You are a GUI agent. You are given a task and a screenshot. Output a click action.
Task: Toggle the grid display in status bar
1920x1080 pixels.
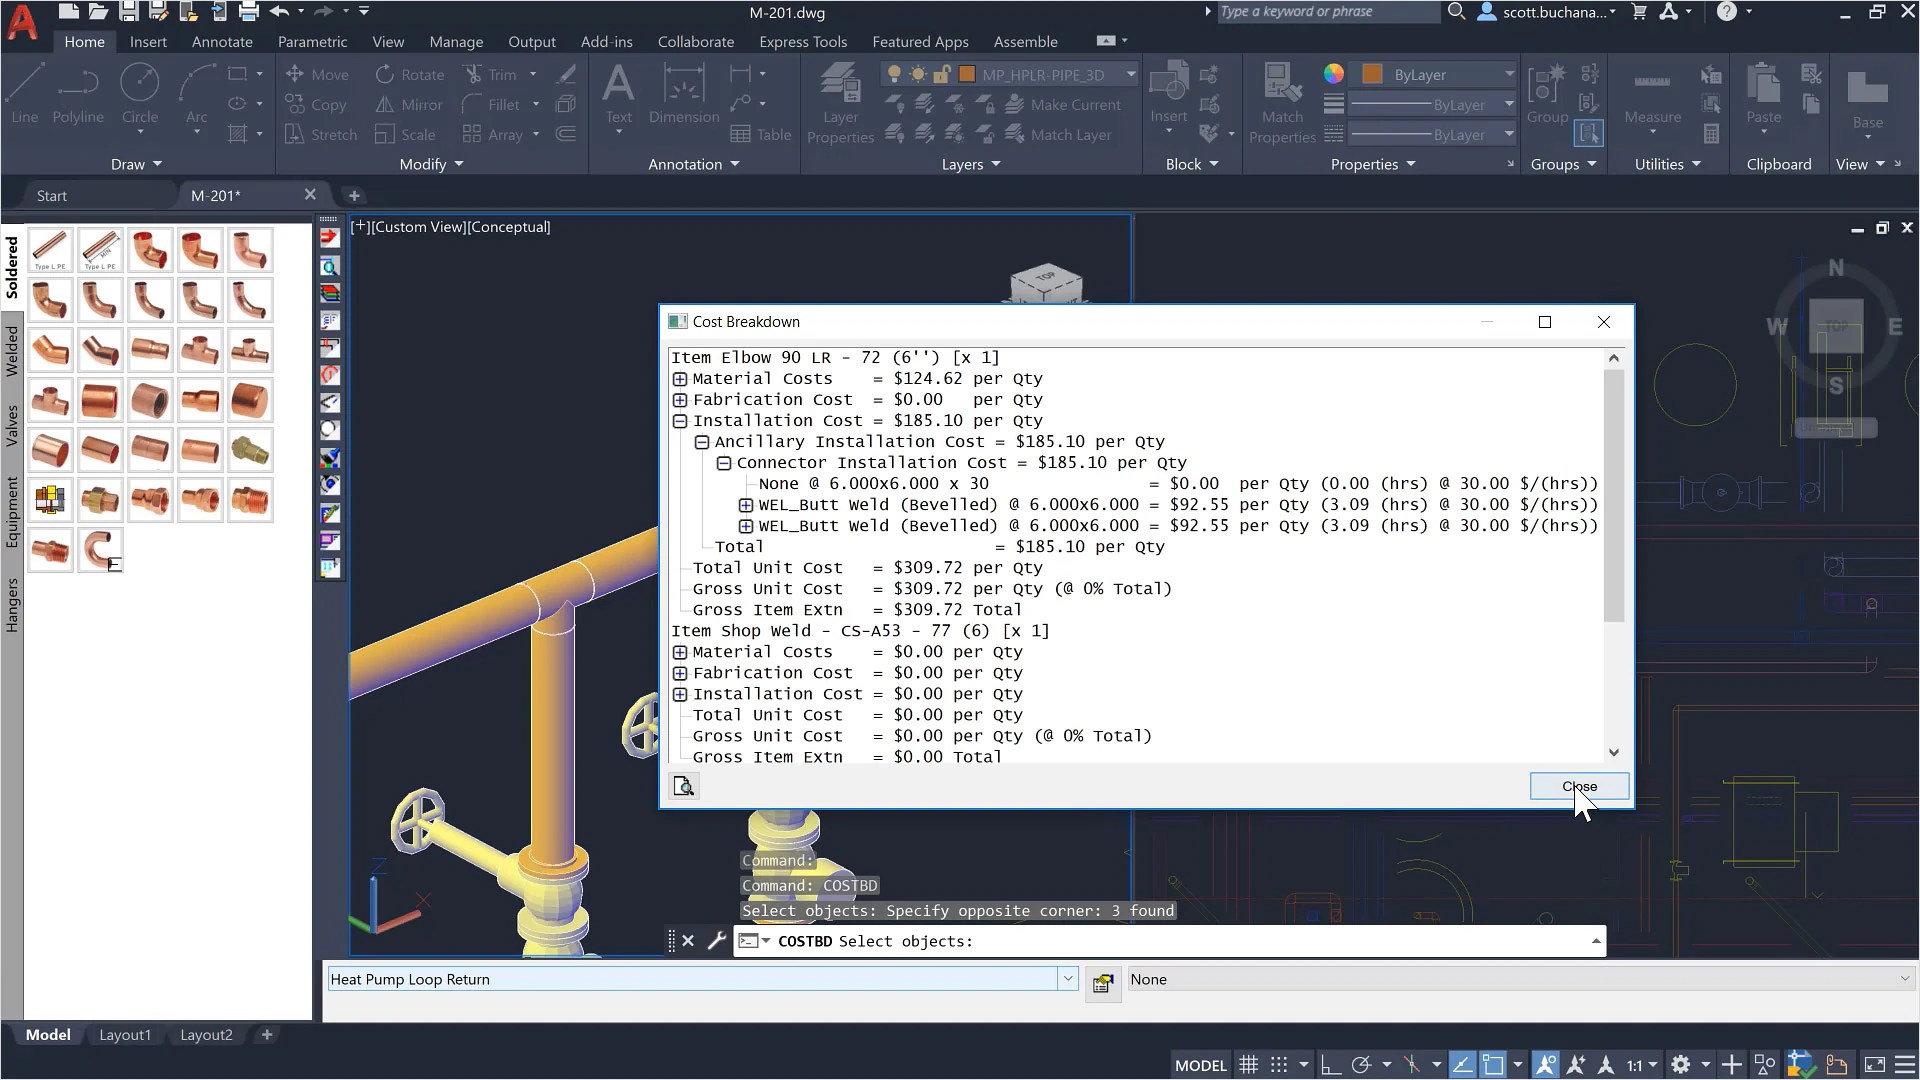tap(1248, 1065)
